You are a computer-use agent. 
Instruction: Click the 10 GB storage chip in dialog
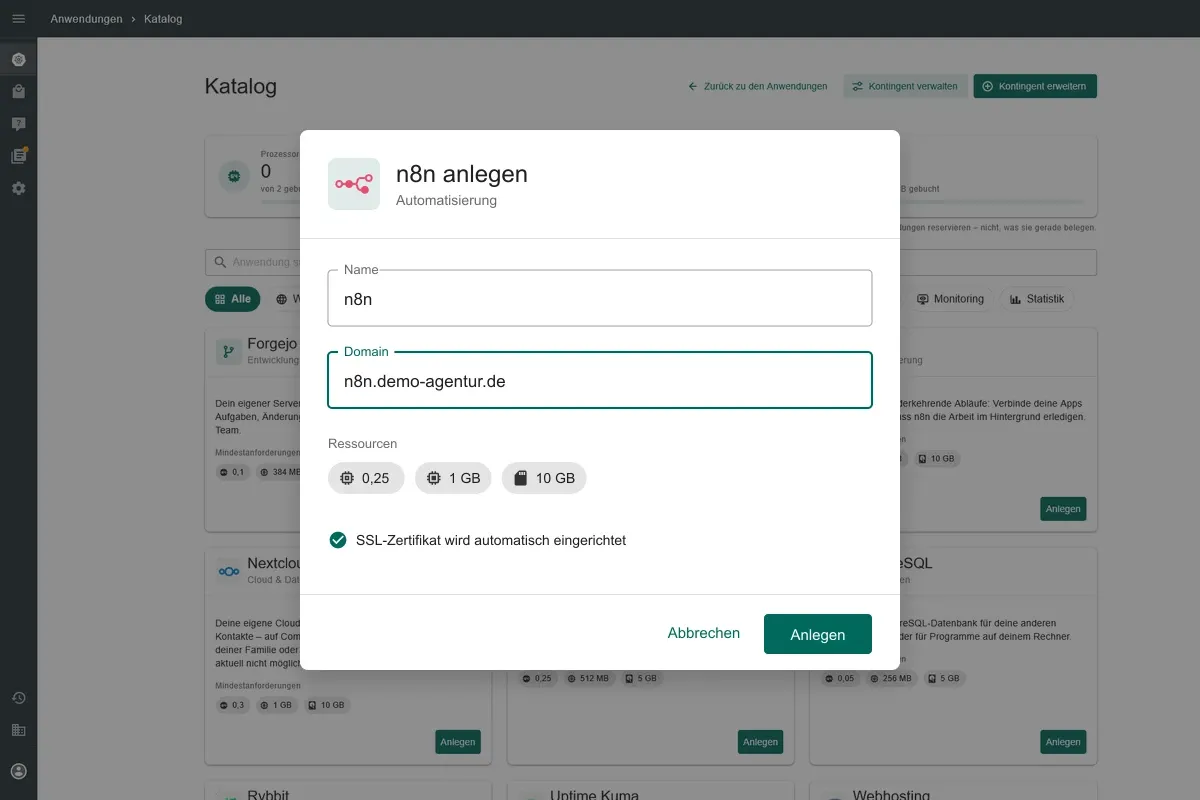544,478
